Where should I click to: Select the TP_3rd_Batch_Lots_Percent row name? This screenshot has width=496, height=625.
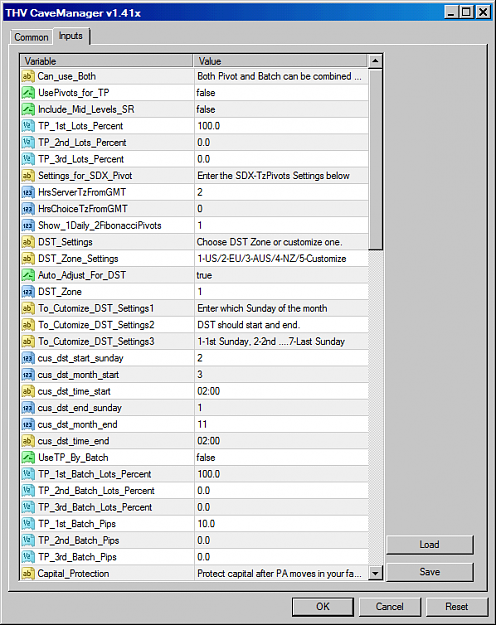pyautogui.click(x=95, y=507)
